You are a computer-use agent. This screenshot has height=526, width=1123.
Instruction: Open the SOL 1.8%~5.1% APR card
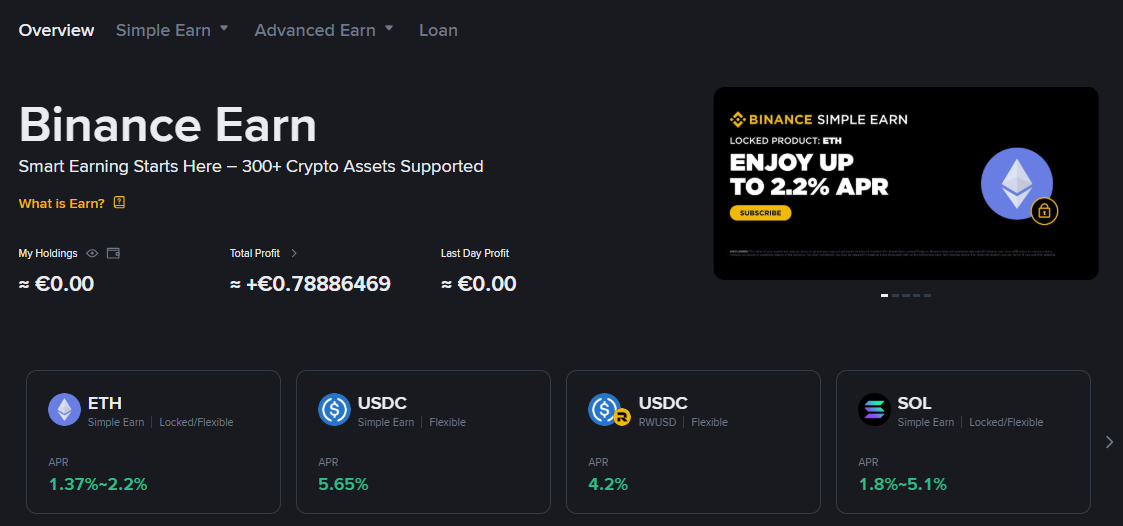pyautogui.click(x=963, y=441)
